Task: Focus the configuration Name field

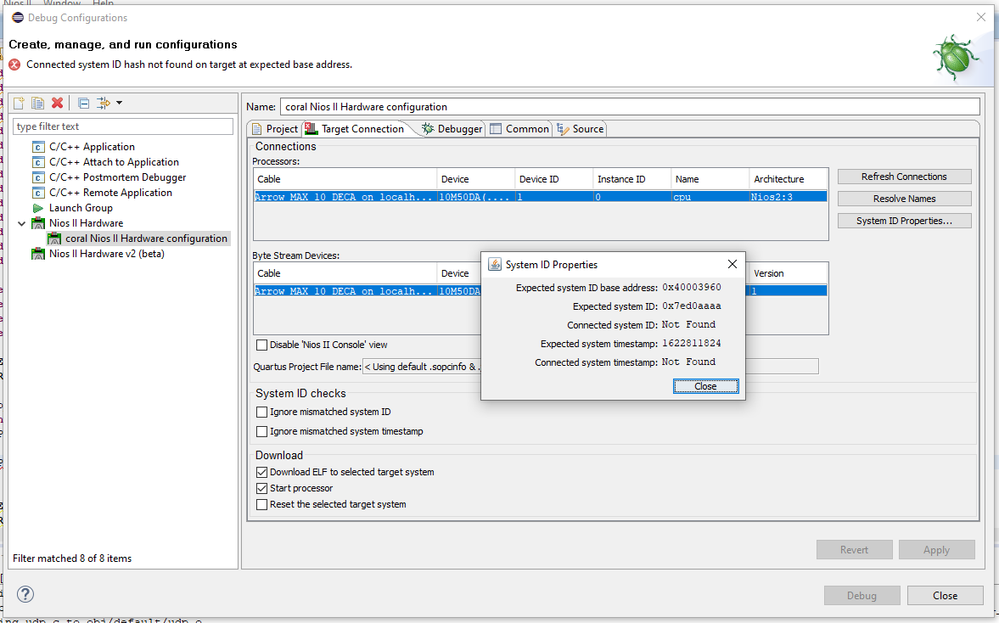Action: point(629,106)
